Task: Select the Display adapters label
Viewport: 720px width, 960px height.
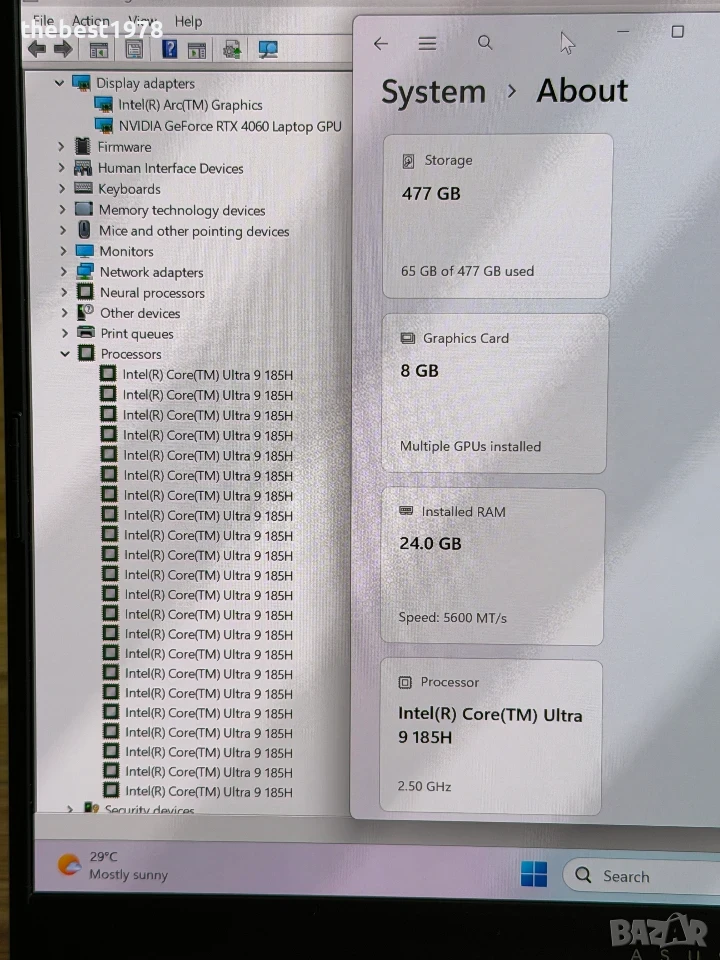Action: 145,83
